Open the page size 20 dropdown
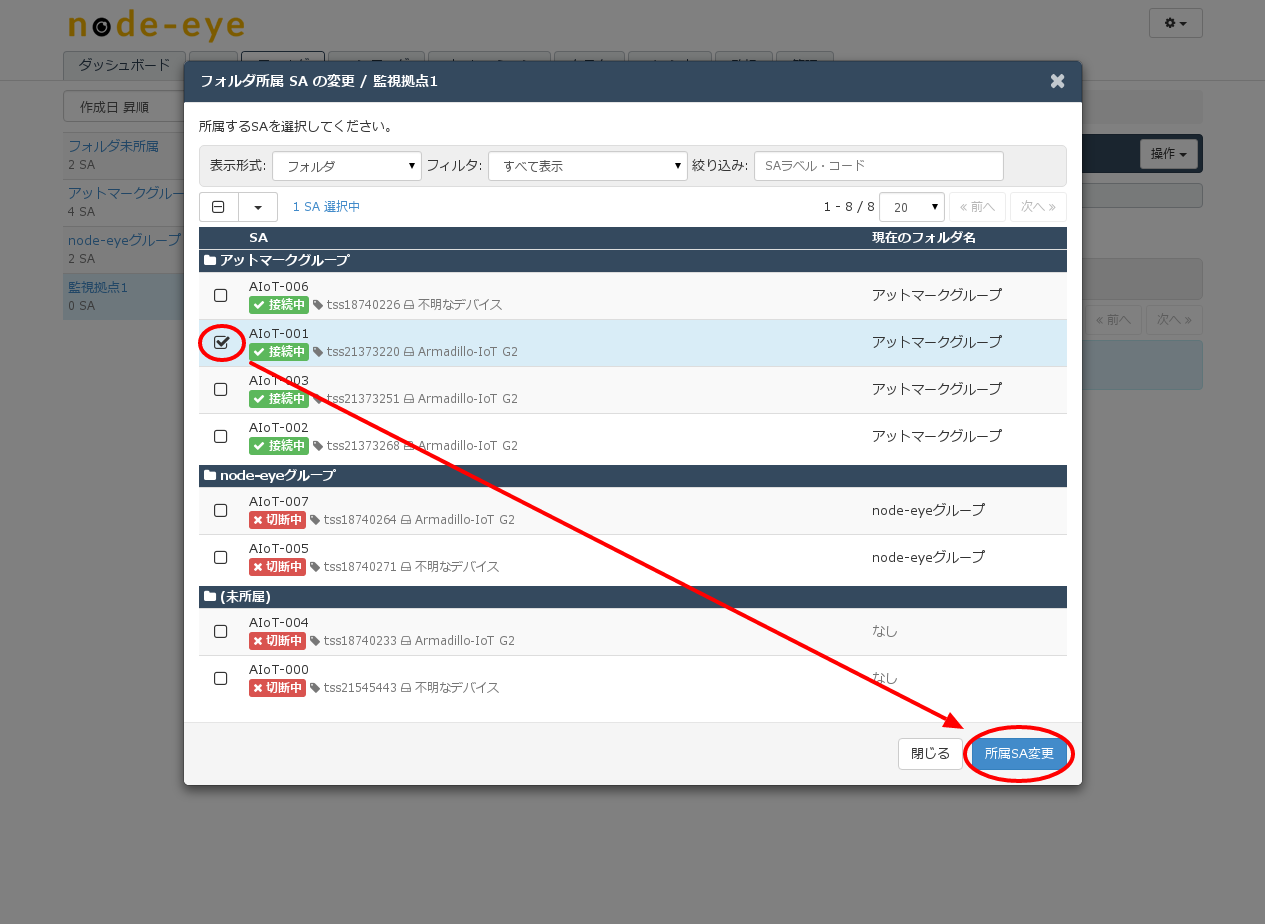 pos(912,207)
